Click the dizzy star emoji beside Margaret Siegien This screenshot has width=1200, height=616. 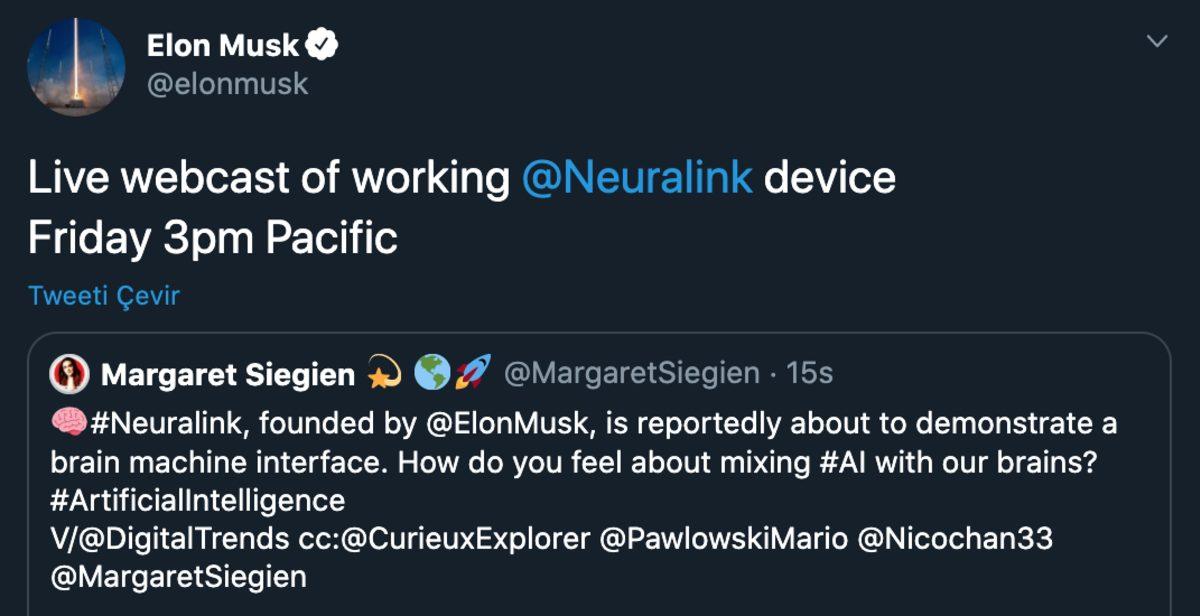tap(384, 374)
